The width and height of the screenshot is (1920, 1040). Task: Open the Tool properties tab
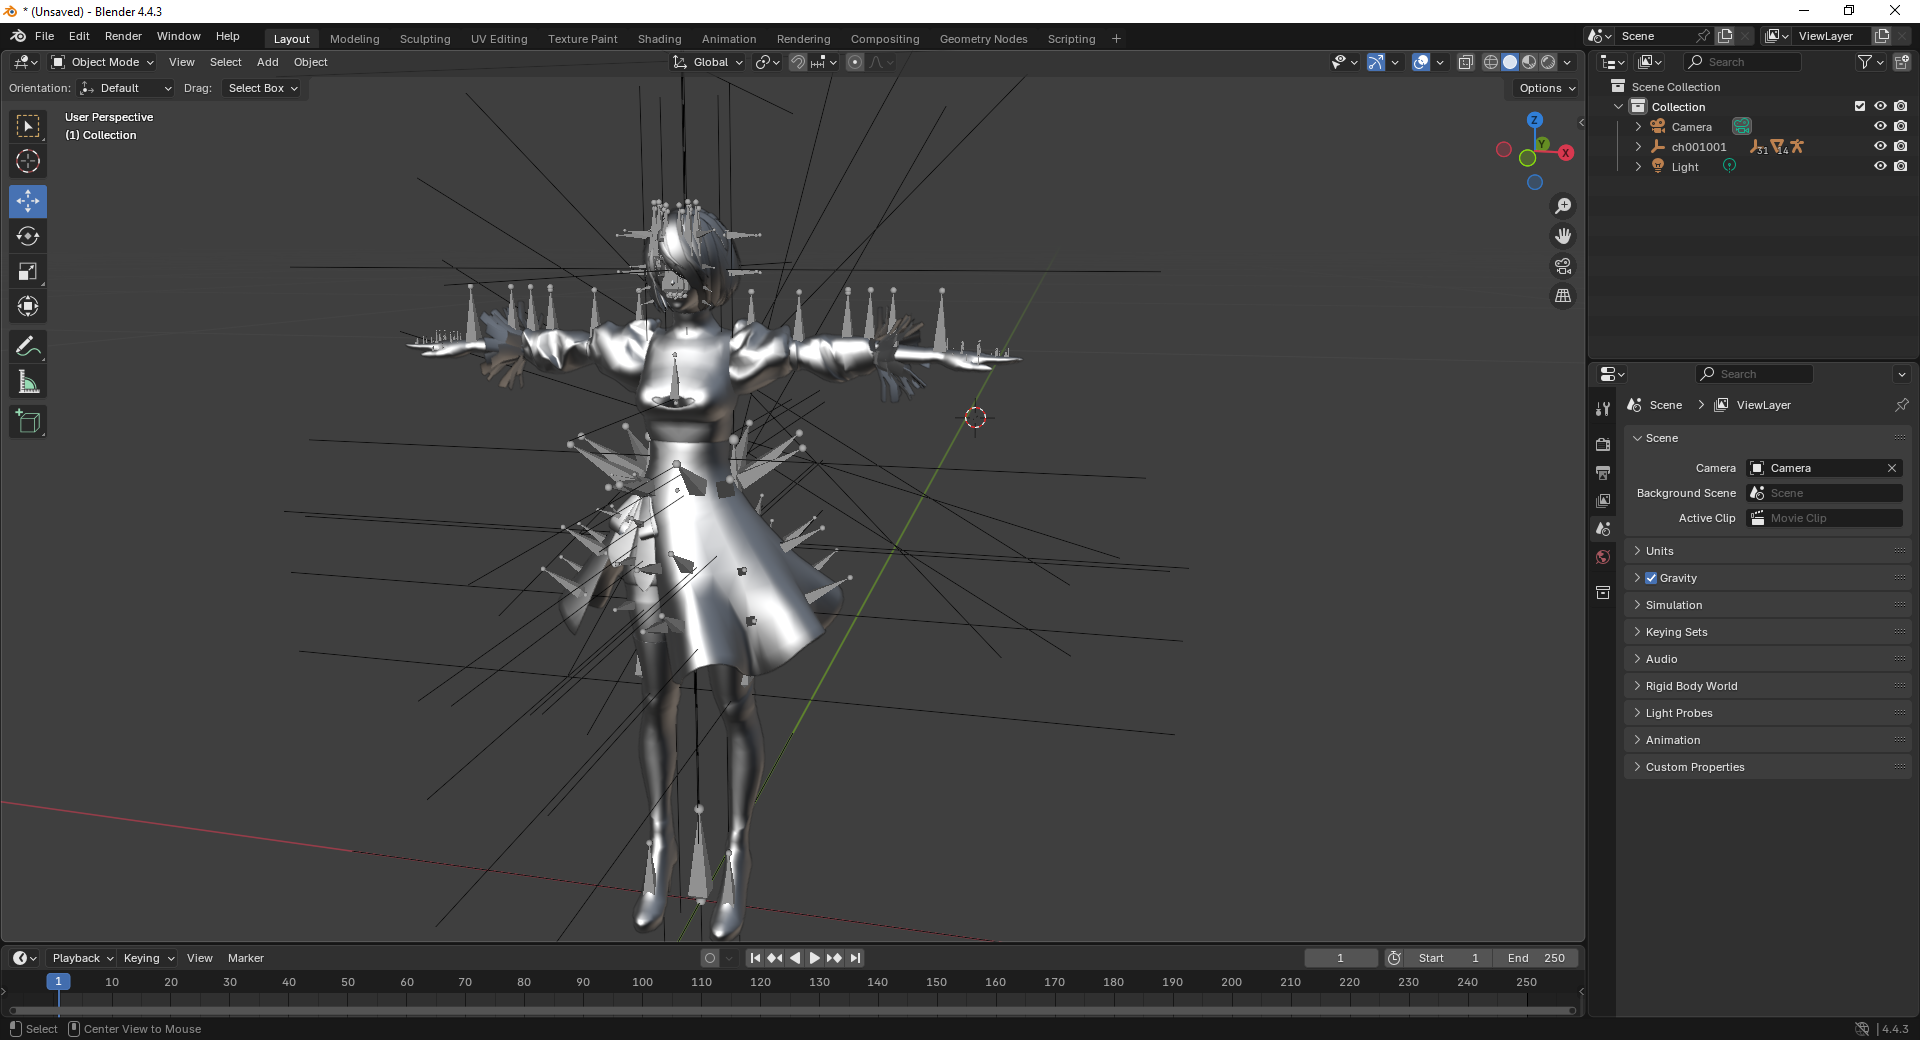pyautogui.click(x=1603, y=409)
